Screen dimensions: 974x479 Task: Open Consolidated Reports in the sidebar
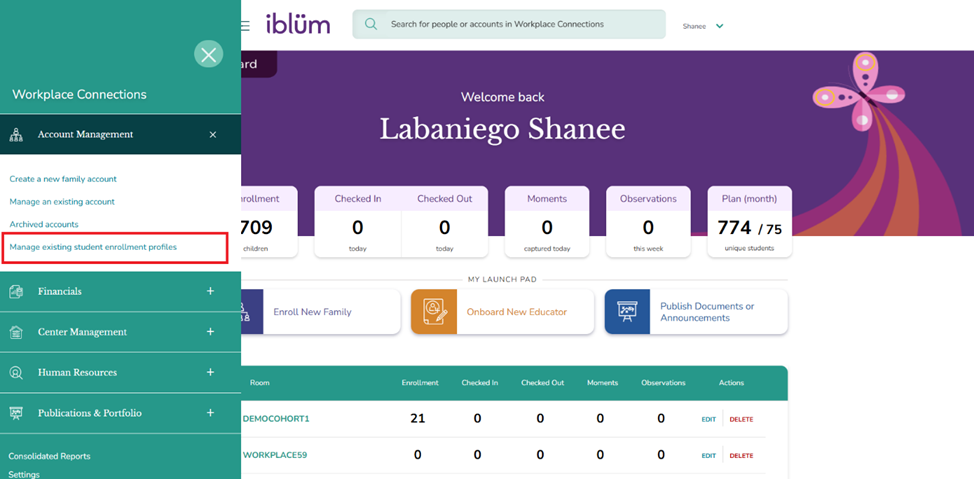(x=49, y=456)
